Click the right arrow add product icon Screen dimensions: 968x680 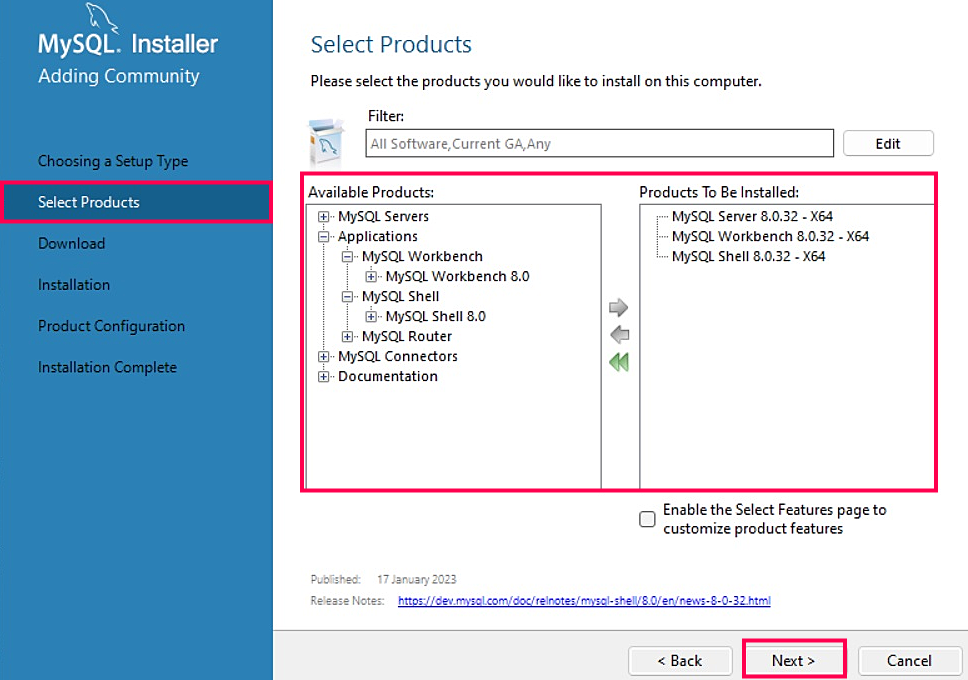click(x=618, y=307)
